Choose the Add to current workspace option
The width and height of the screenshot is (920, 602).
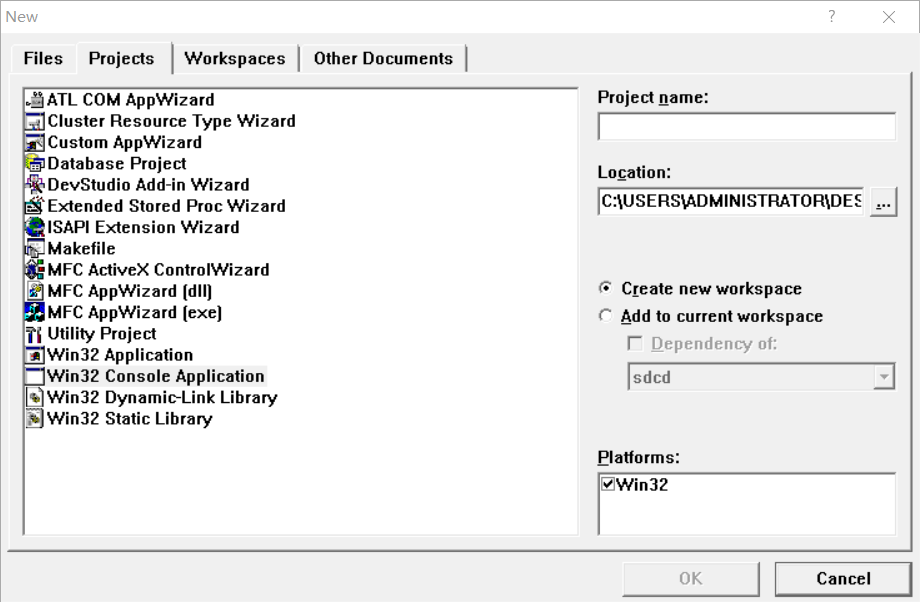606,316
